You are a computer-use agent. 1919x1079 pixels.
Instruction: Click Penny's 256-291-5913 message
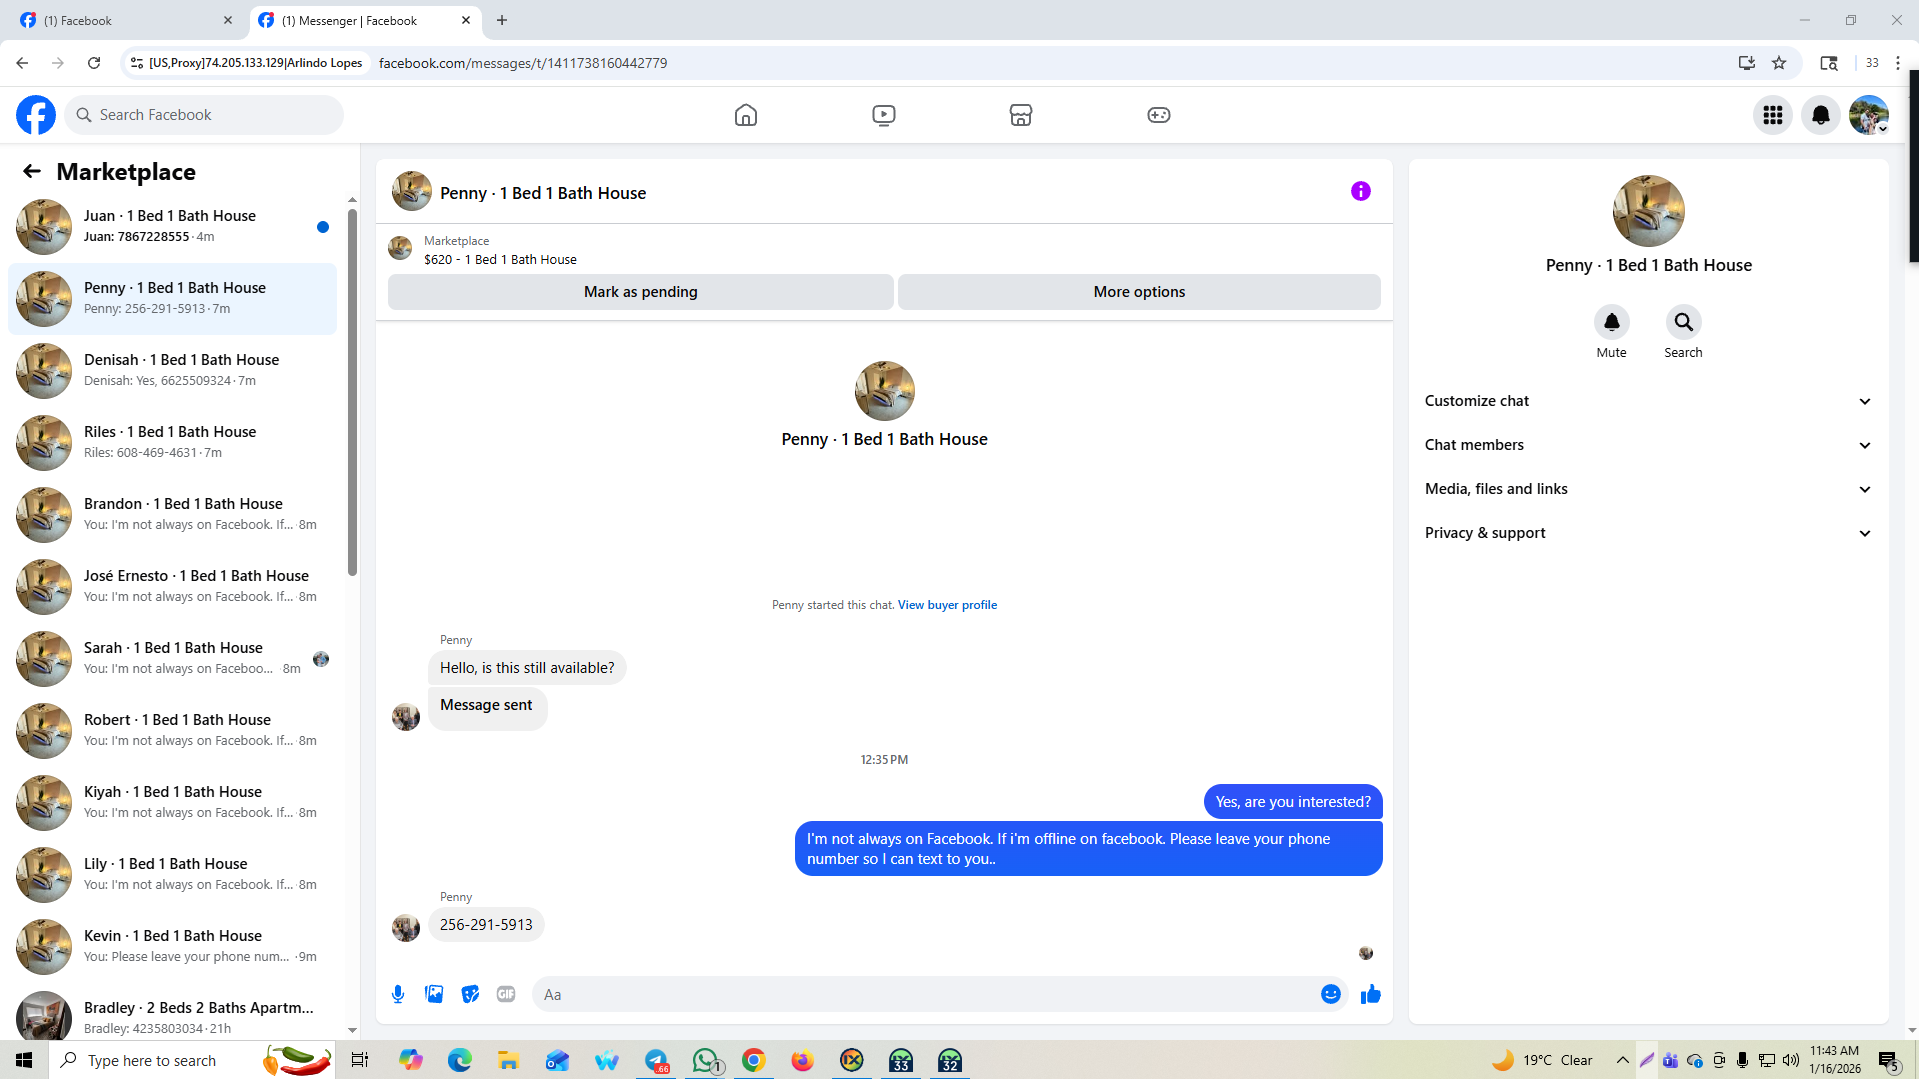point(486,925)
